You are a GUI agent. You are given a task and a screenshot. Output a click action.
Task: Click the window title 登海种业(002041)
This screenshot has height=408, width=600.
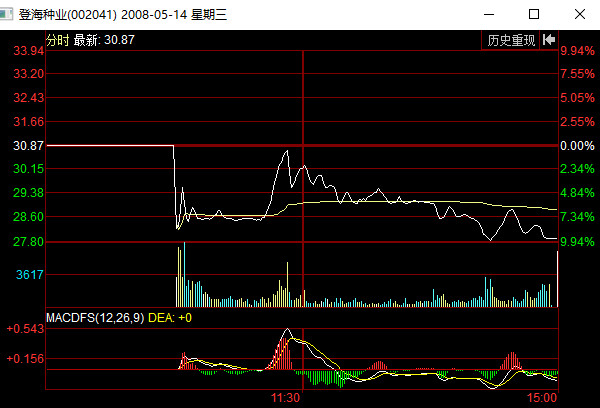[x=68, y=14]
